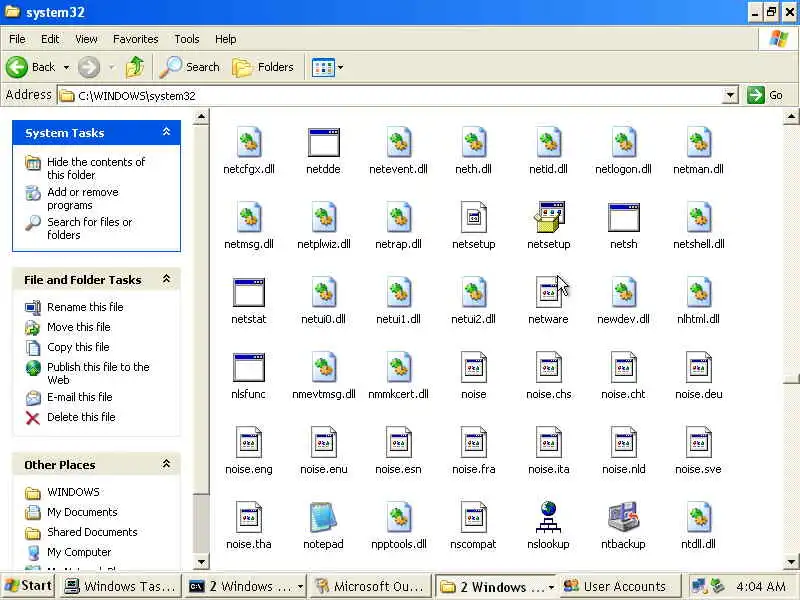800x600 pixels.
Task: Select the netlogon.dll file icon
Action: coord(623,142)
